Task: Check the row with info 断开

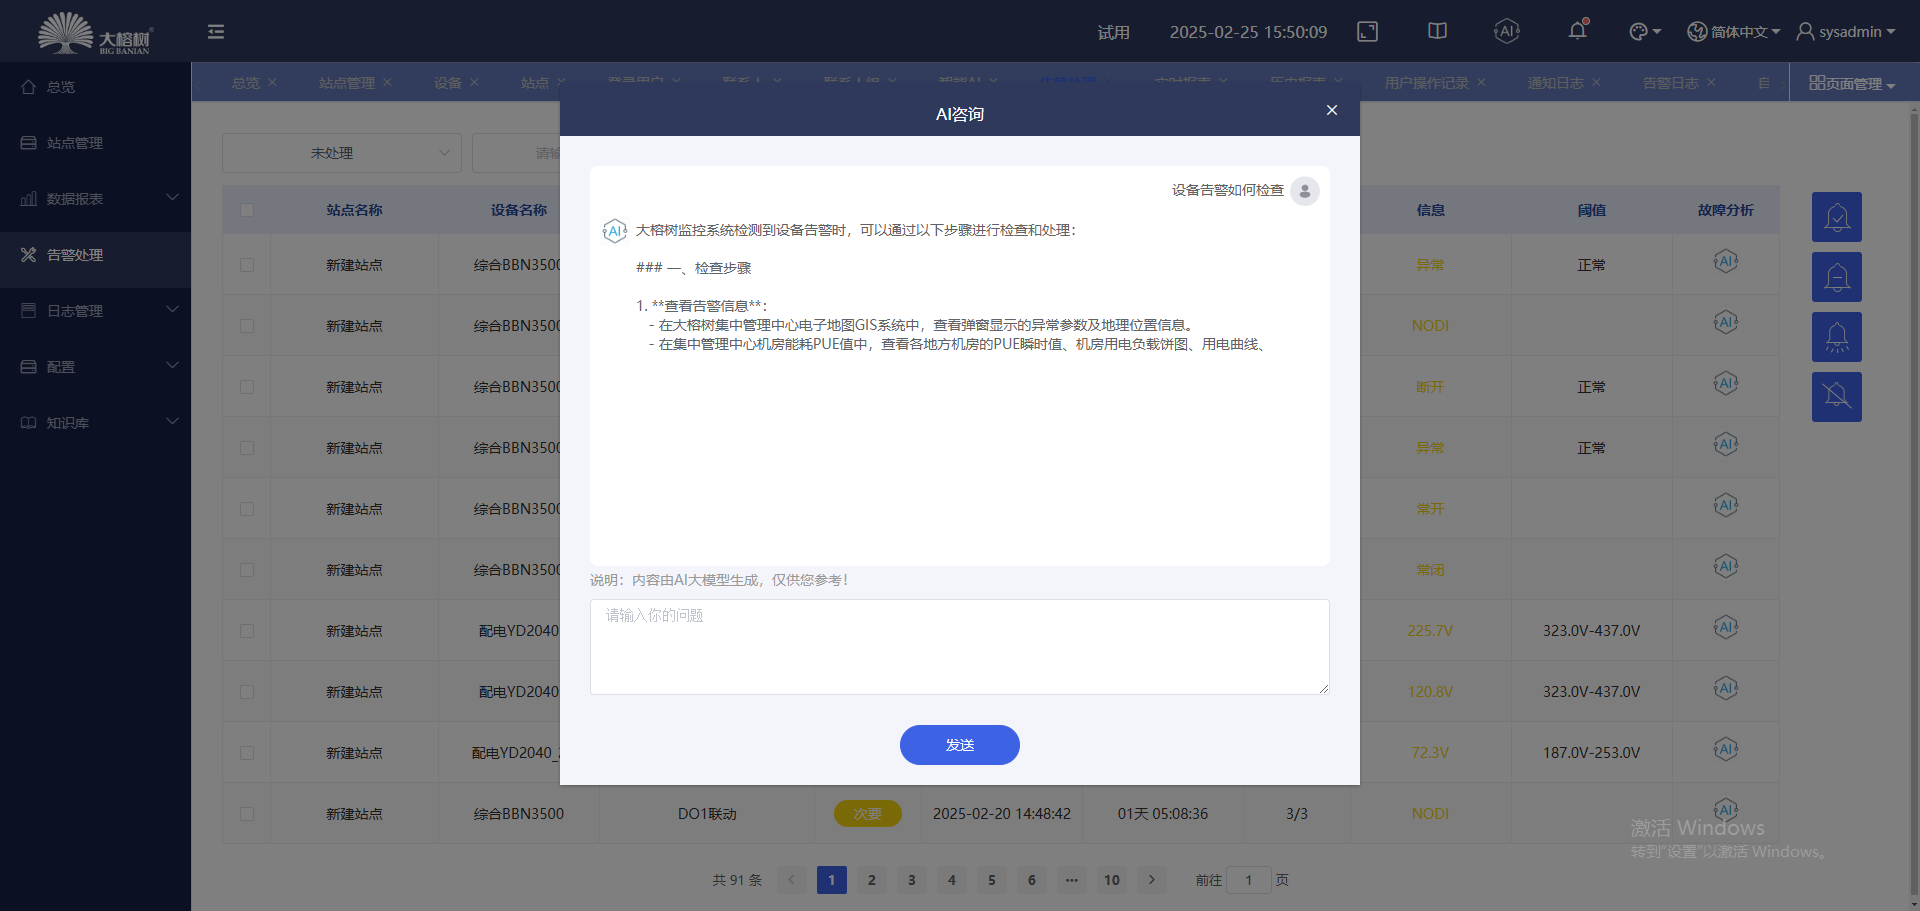Action: [x=247, y=387]
